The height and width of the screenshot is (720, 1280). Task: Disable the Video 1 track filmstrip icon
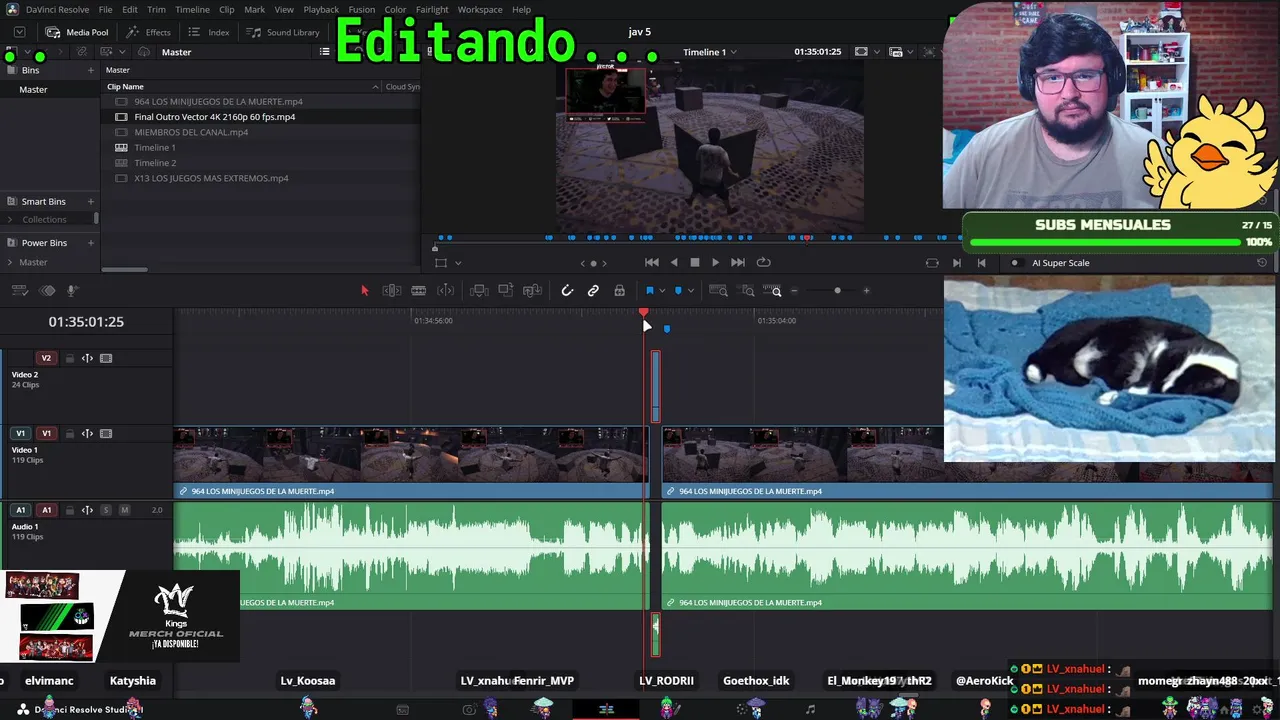click(106, 434)
